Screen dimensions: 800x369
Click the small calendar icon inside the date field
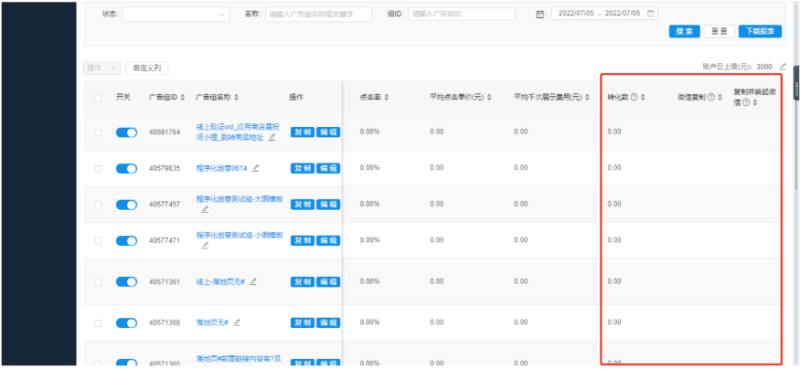tap(650, 14)
